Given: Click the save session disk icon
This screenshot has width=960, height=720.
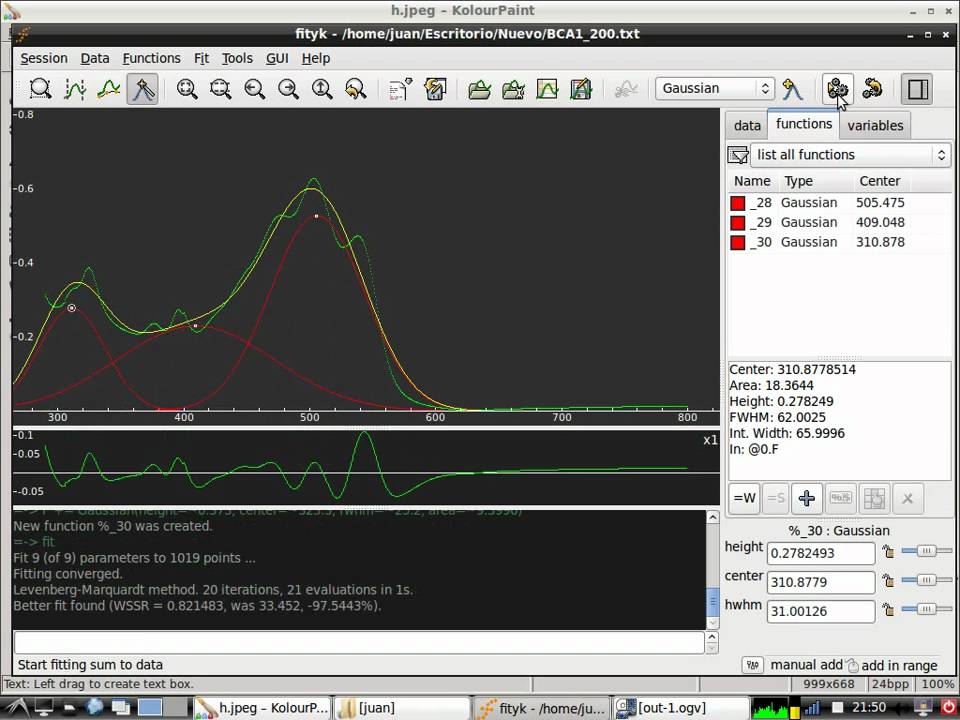Looking at the screenshot, I should pos(435,89).
